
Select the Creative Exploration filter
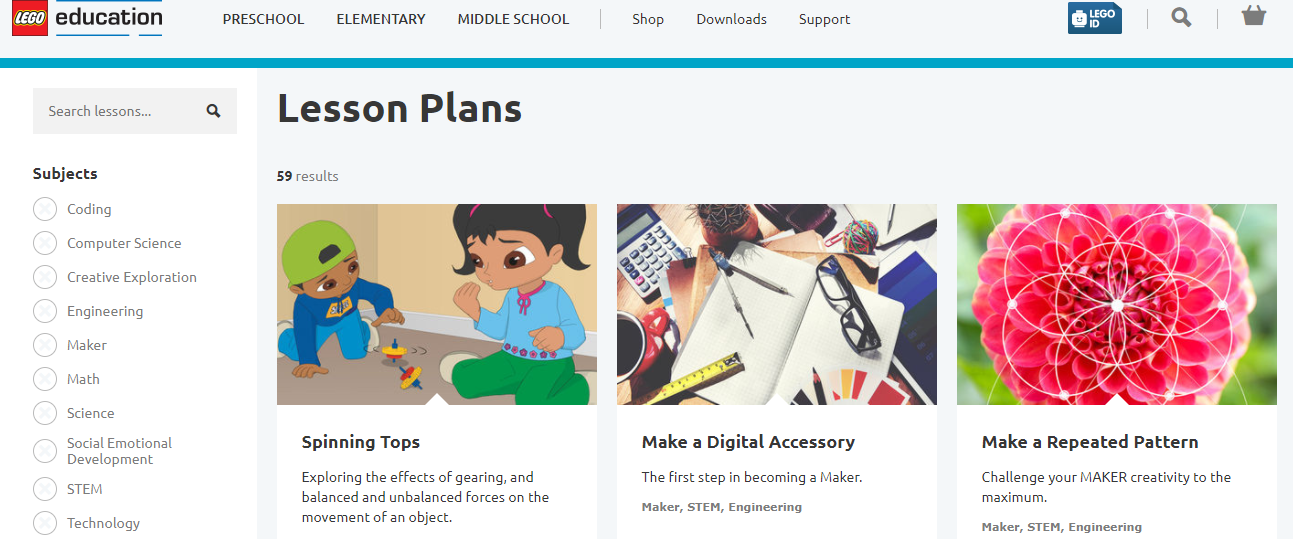[45, 277]
